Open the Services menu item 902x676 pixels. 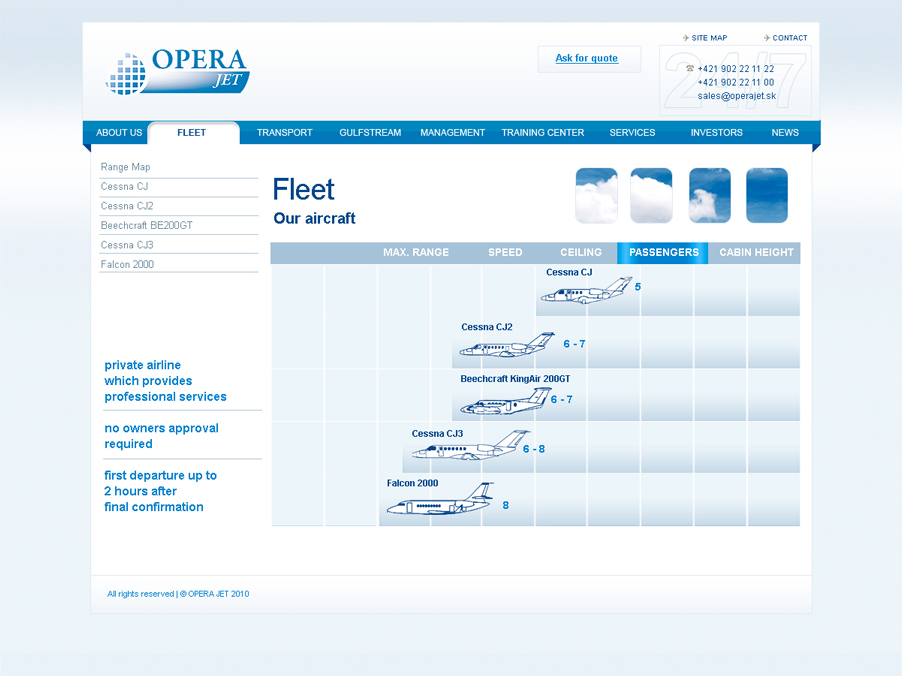pos(632,132)
